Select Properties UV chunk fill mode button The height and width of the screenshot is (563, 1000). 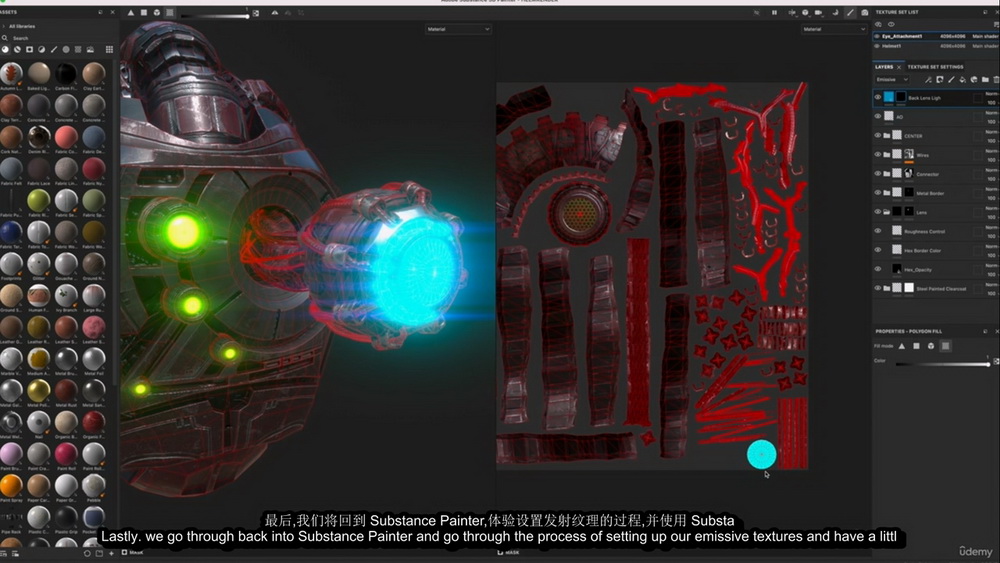[x=946, y=346]
